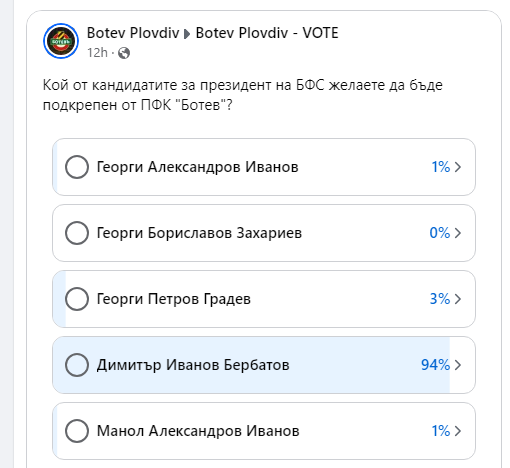Image resolution: width=510 pixels, height=468 pixels.
Task: Select the Георги Петров Градев radio option
Action: coord(77,299)
